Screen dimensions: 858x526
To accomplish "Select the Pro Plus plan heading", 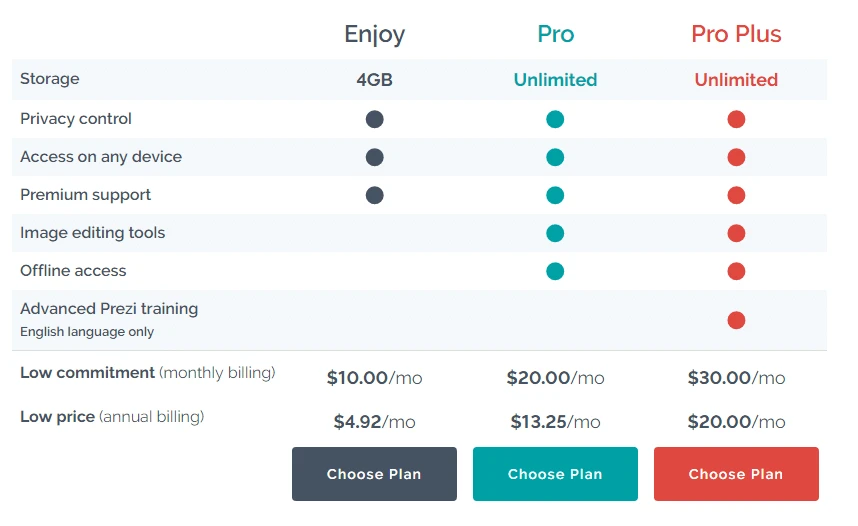I will click(x=736, y=34).
